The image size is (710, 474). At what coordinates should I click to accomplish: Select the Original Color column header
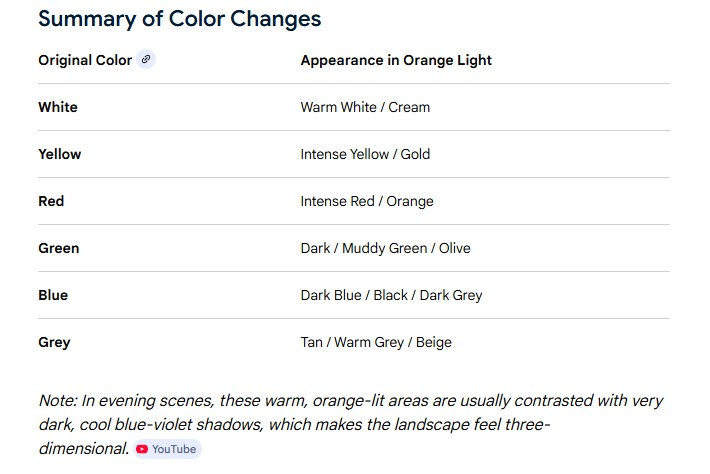click(x=85, y=60)
